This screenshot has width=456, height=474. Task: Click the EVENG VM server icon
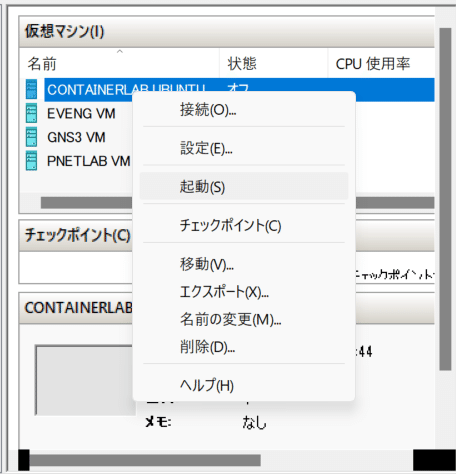click(31, 113)
